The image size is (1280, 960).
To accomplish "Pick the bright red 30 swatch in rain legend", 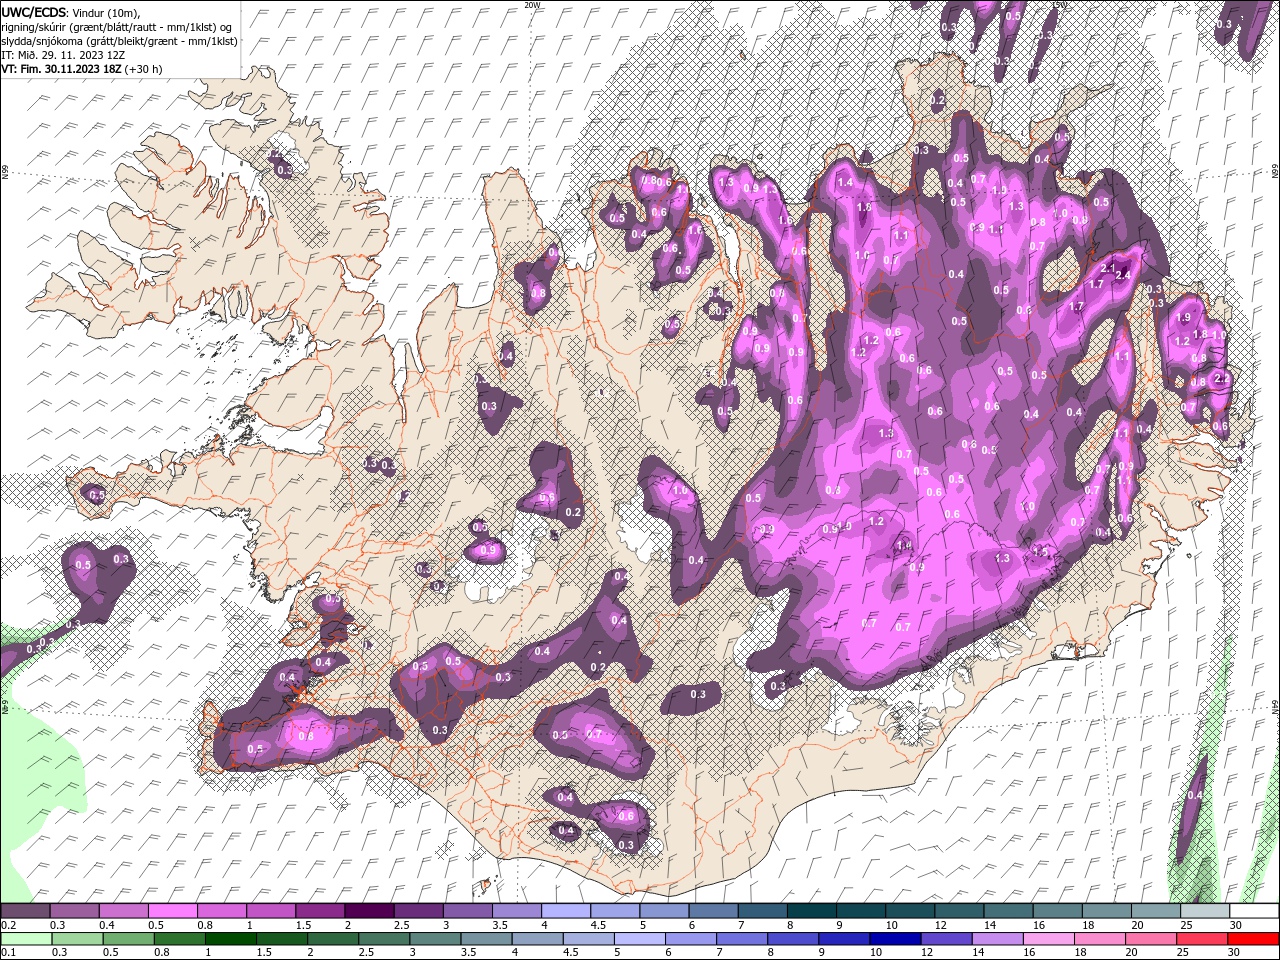I will (1255, 939).
